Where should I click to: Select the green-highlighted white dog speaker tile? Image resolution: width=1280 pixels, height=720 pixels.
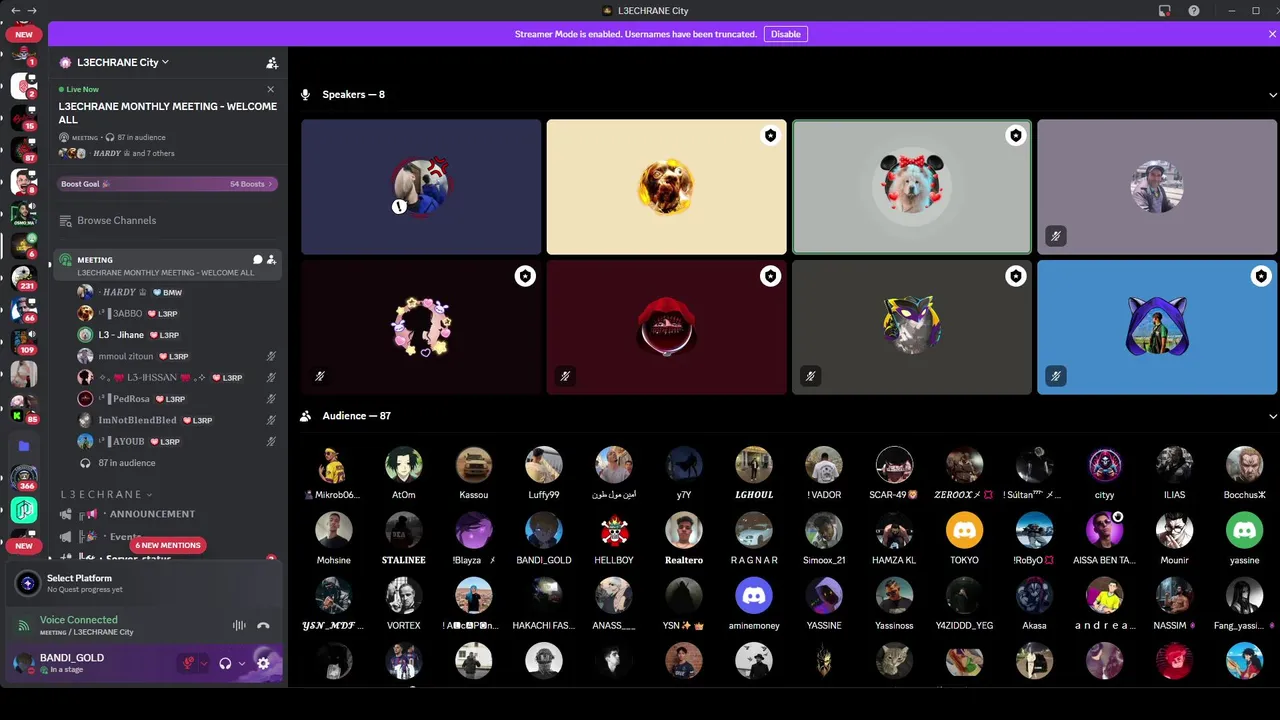[x=911, y=187]
